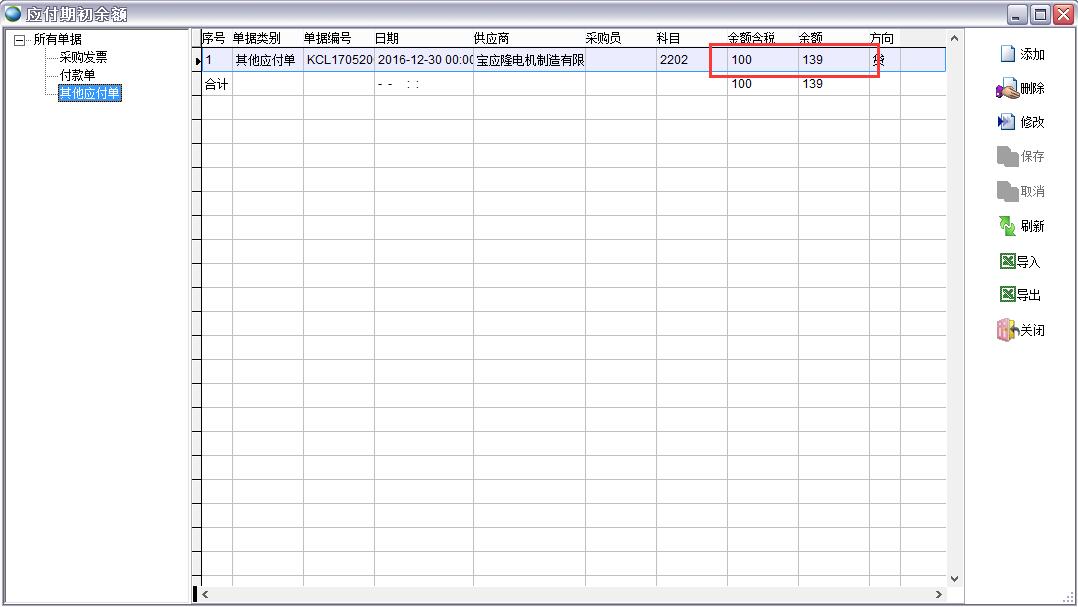Collapse the 所有单据 tree node

(19, 40)
